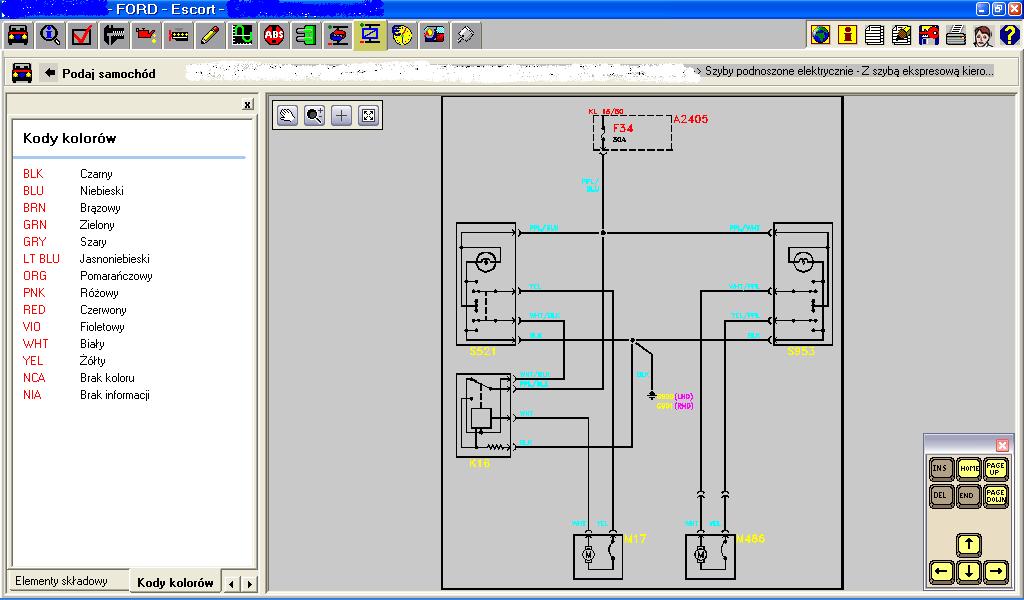This screenshot has width=1024, height=600.
Task: Click the PAGE DOWN key on the keypad
Action: 995,496
